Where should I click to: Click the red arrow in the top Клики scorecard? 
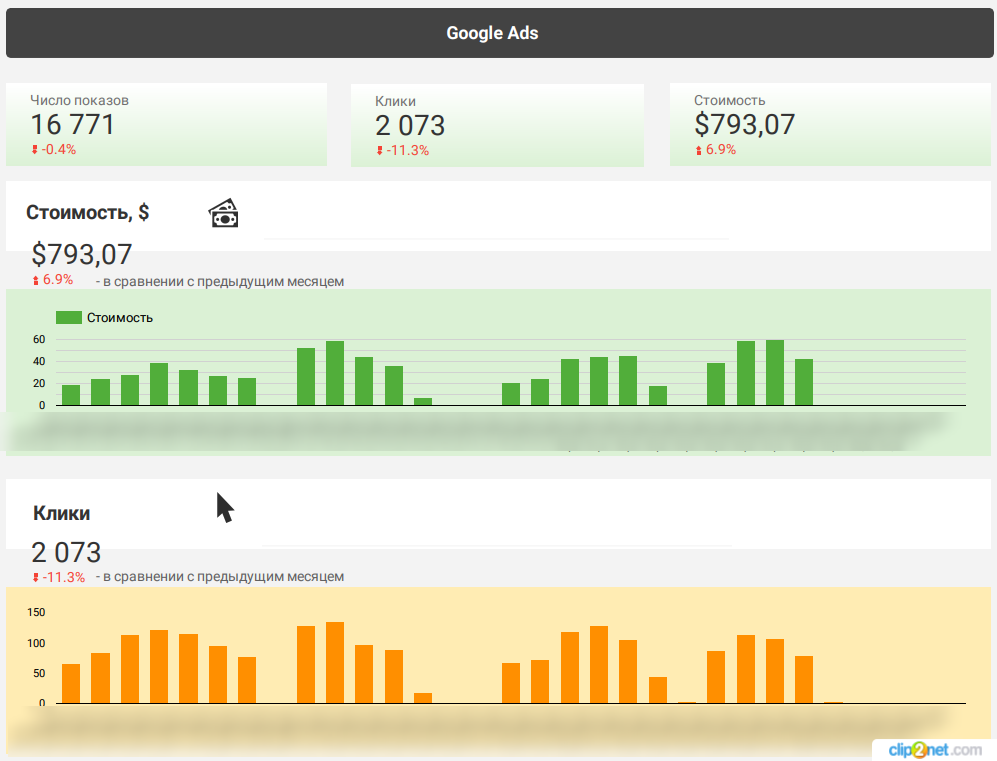tap(380, 151)
